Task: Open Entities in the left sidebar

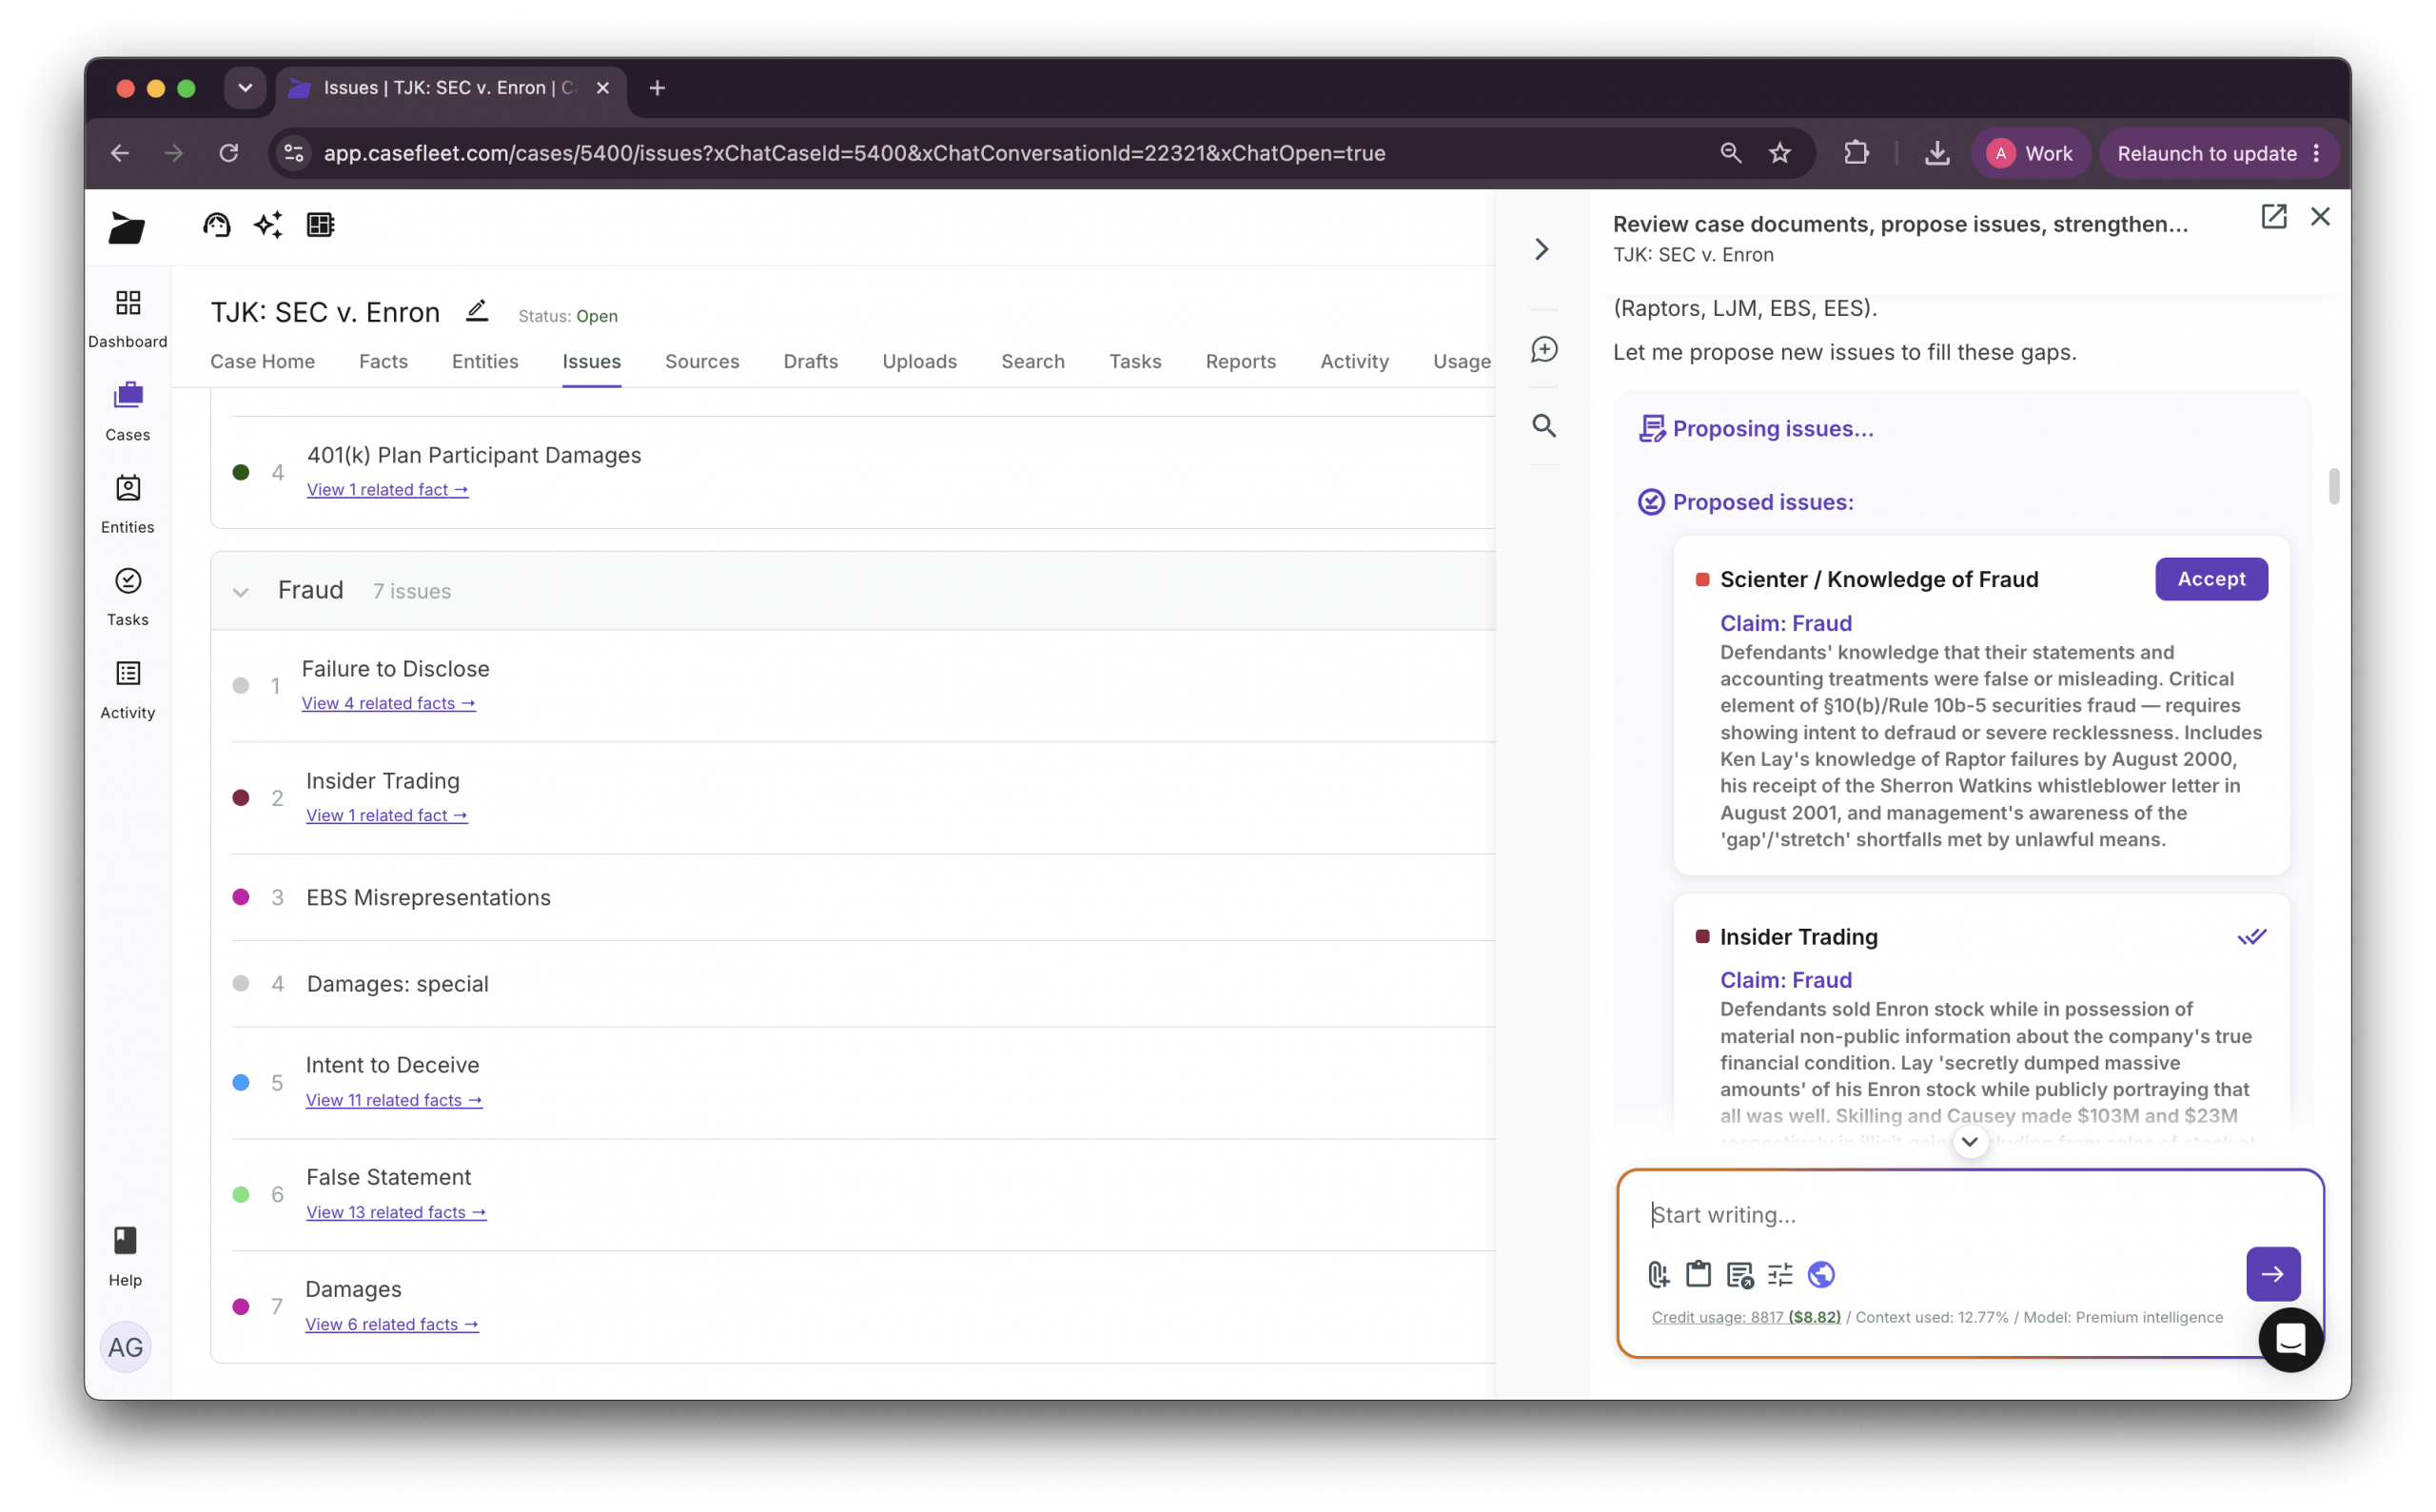Action: (128, 504)
